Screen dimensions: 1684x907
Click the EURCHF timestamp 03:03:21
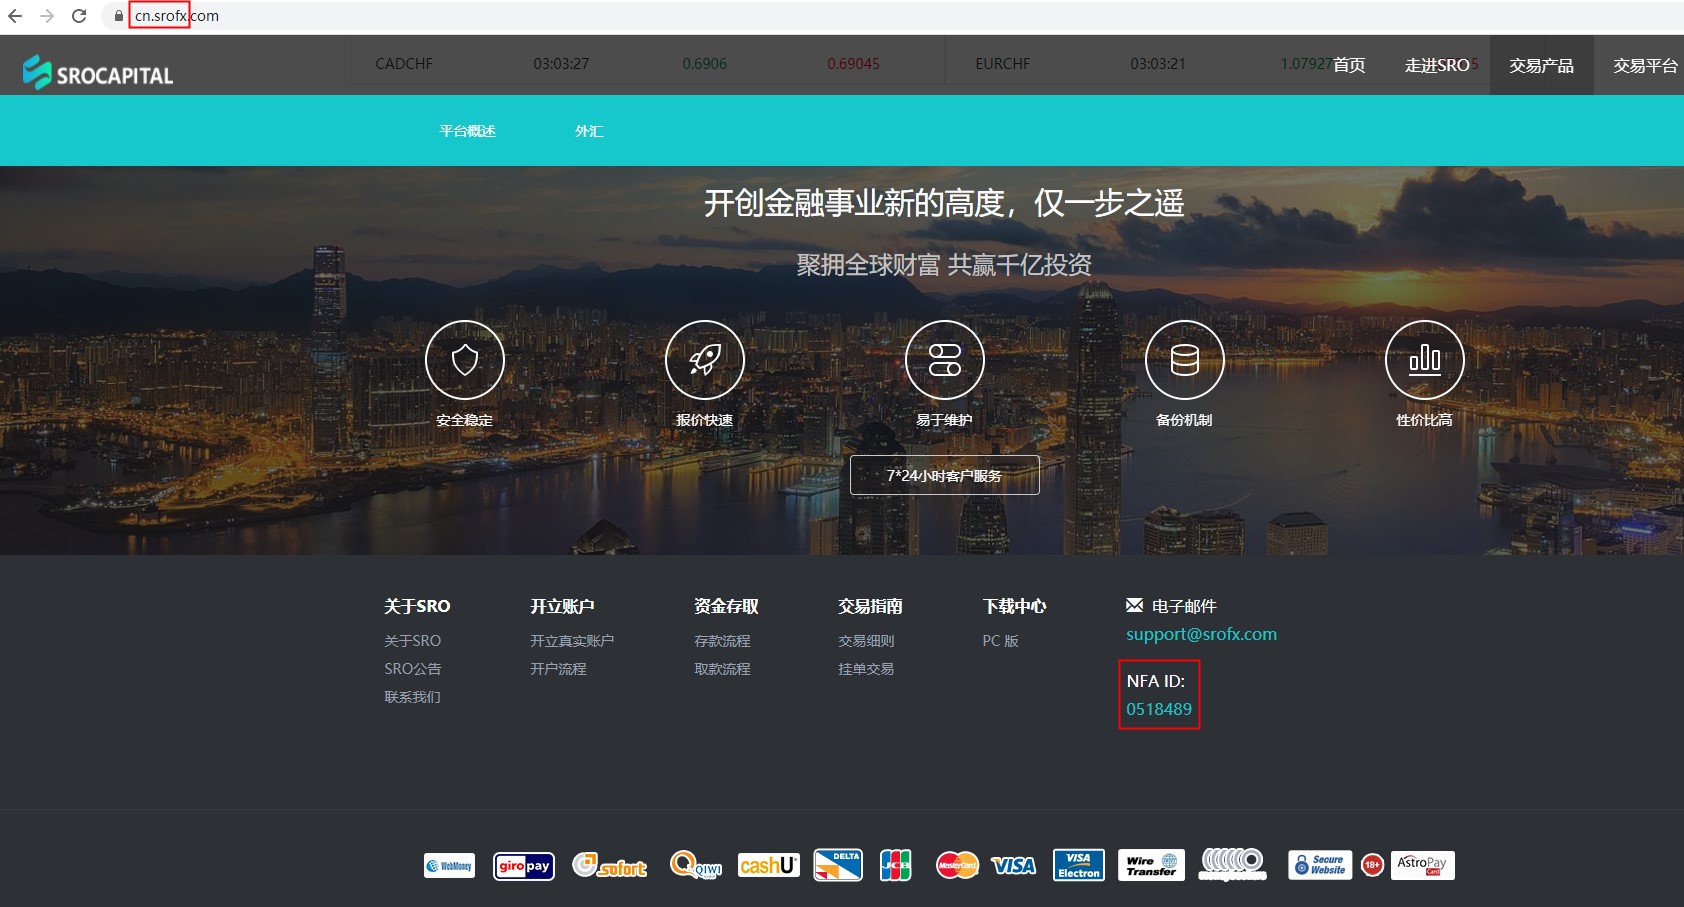(1158, 64)
